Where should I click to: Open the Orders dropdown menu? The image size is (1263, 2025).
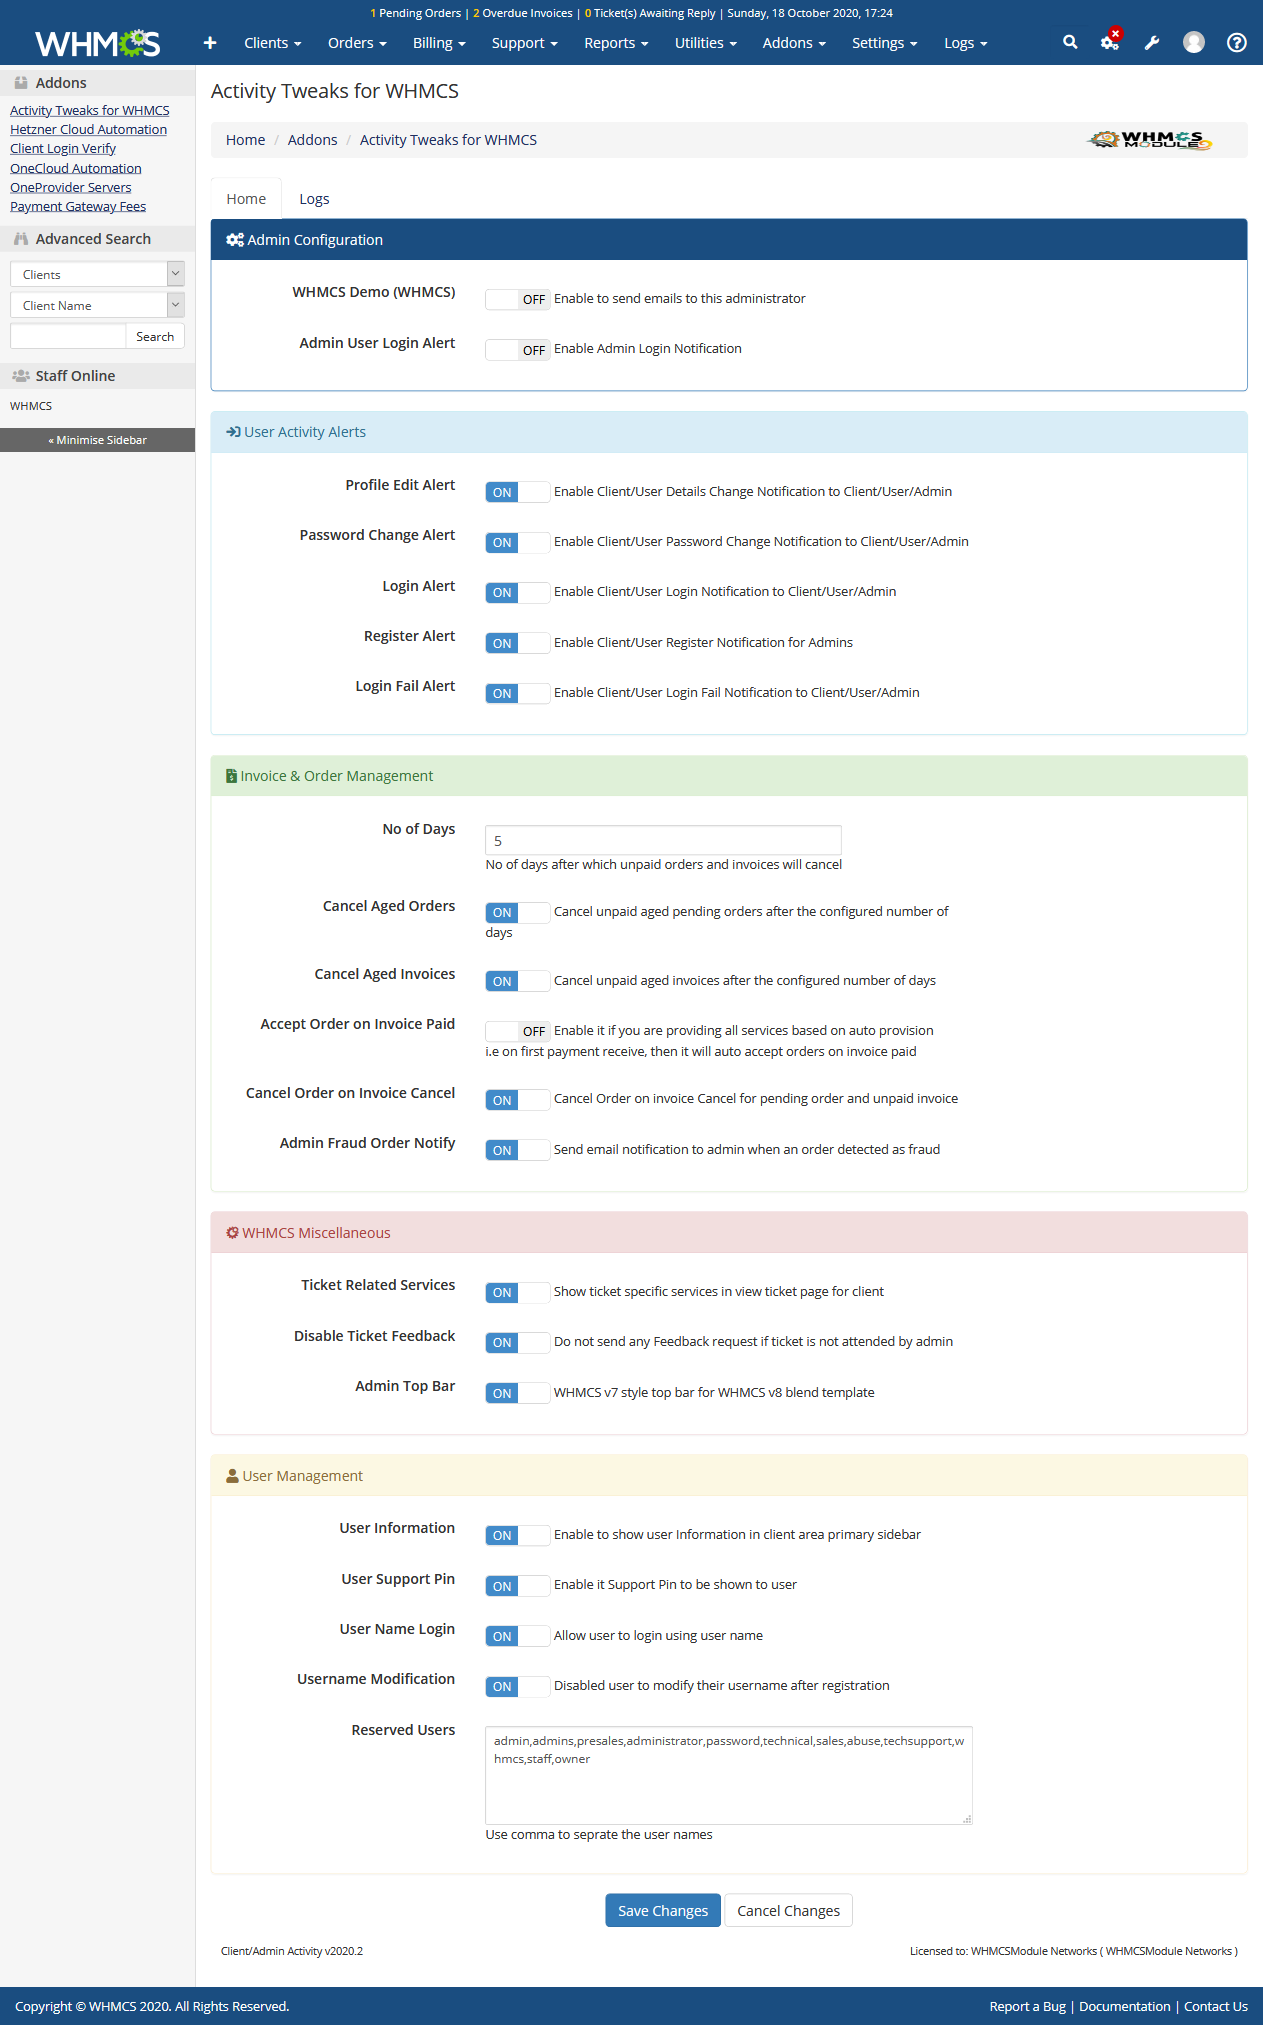pos(357,43)
